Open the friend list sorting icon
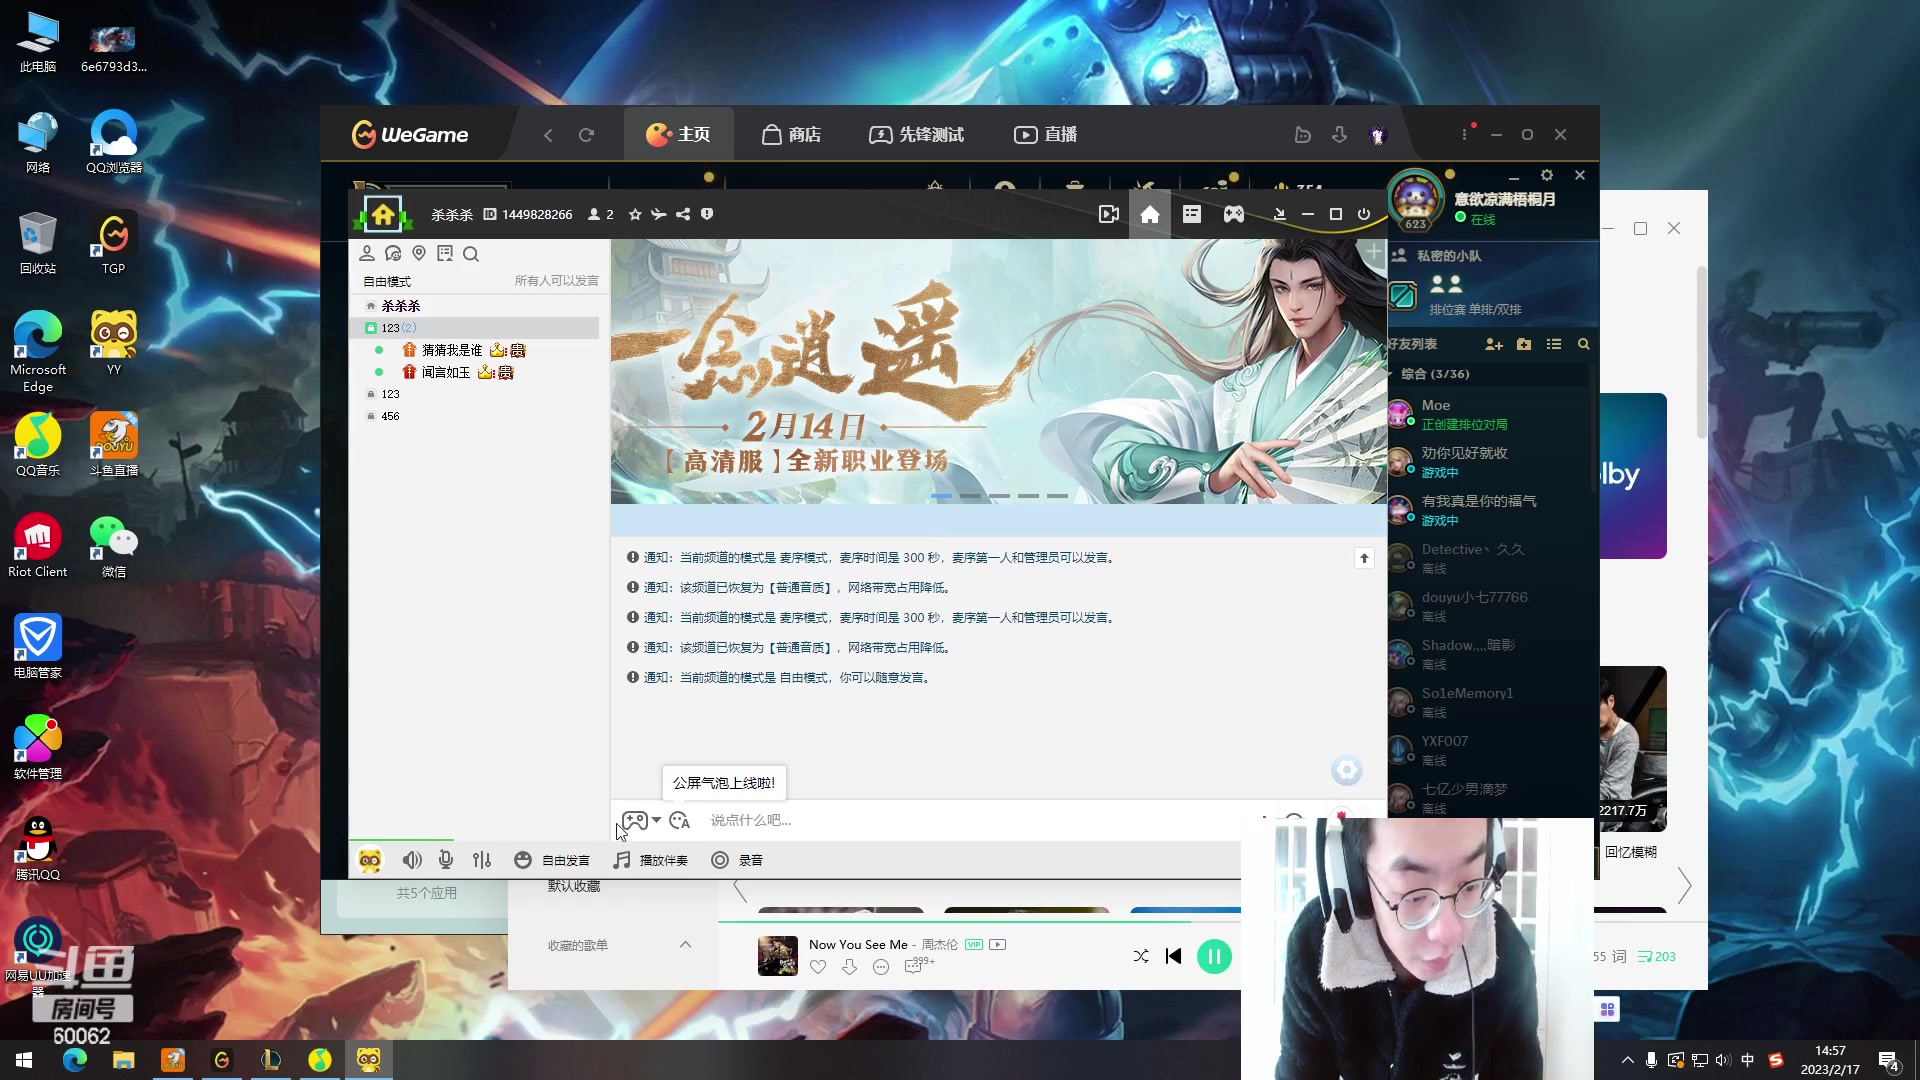The image size is (1920, 1080). click(x=1554, y=344)
